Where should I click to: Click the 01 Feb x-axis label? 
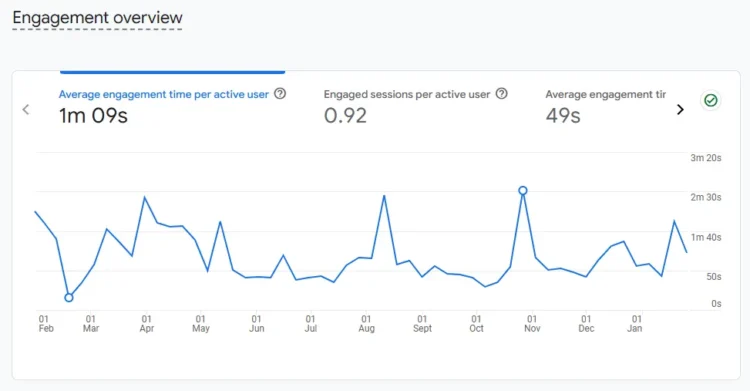tap(46, 324)
